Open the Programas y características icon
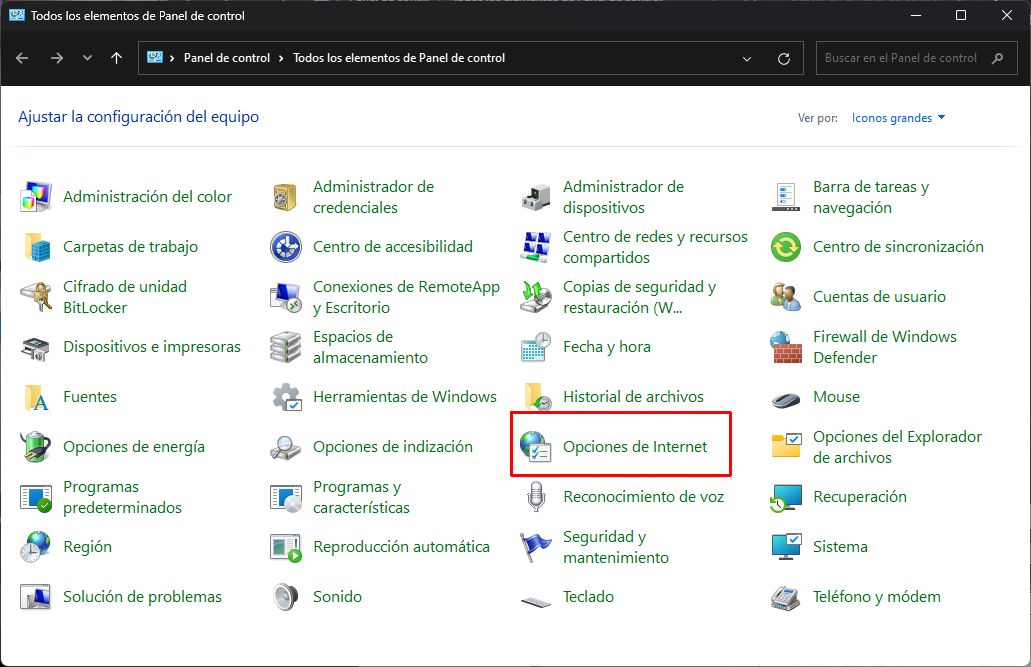This screenshot has width=1031, height=667. (285, 497)
